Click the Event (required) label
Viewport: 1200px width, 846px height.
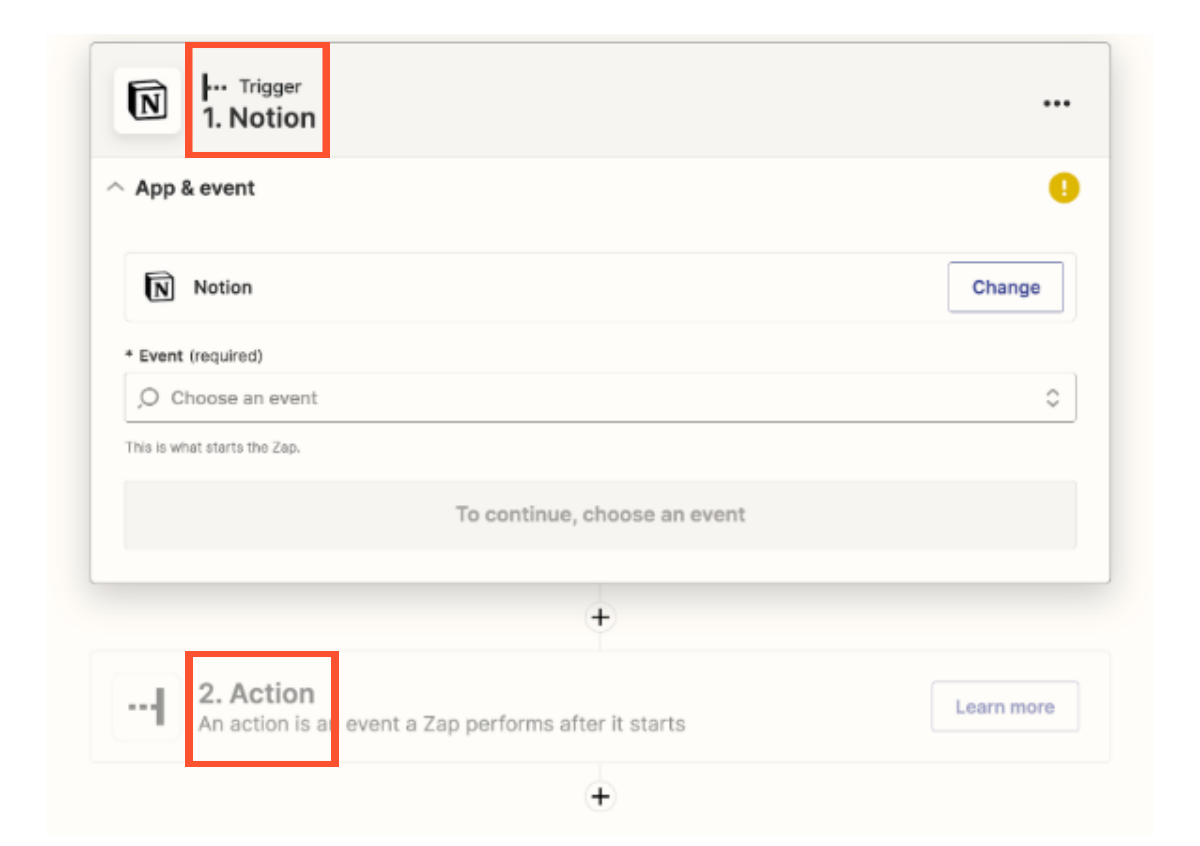coord(193,356)
